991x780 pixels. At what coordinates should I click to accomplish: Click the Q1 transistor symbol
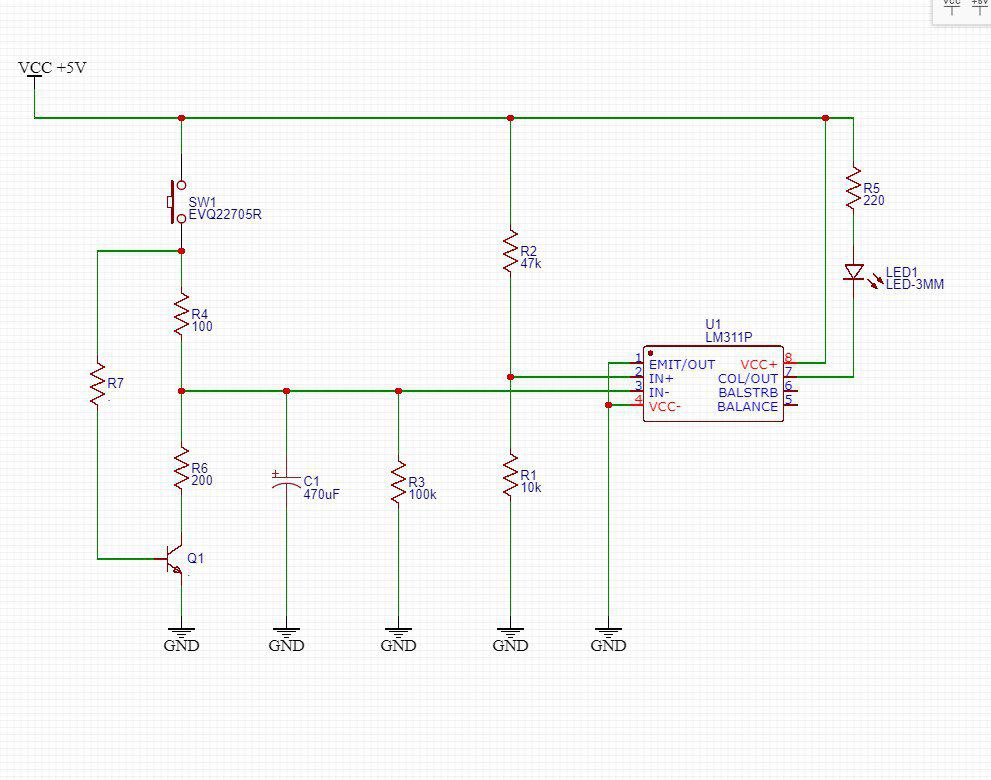point(175,562)
